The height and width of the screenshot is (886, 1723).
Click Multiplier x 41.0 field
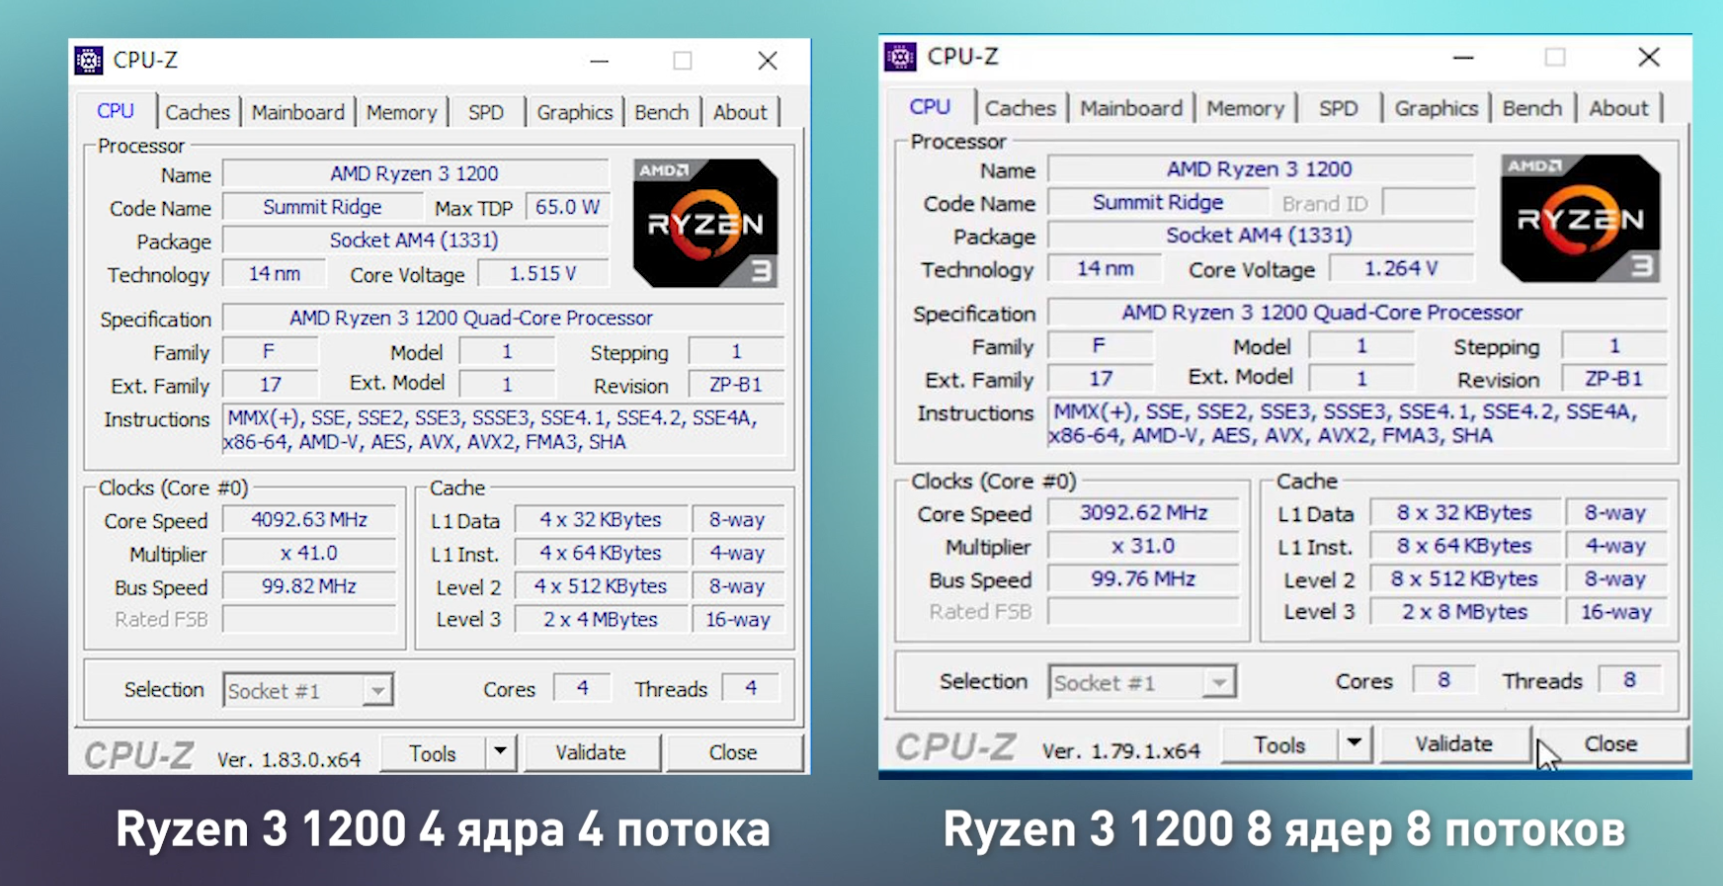pos(309,553)
